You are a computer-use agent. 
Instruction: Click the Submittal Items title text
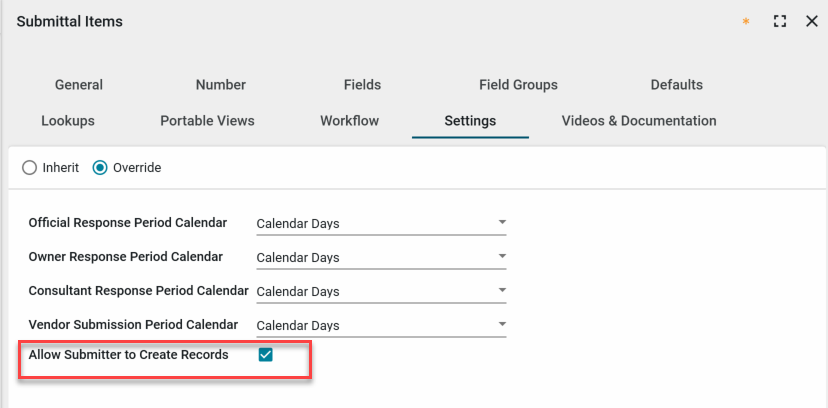click(x=70, y=21)
